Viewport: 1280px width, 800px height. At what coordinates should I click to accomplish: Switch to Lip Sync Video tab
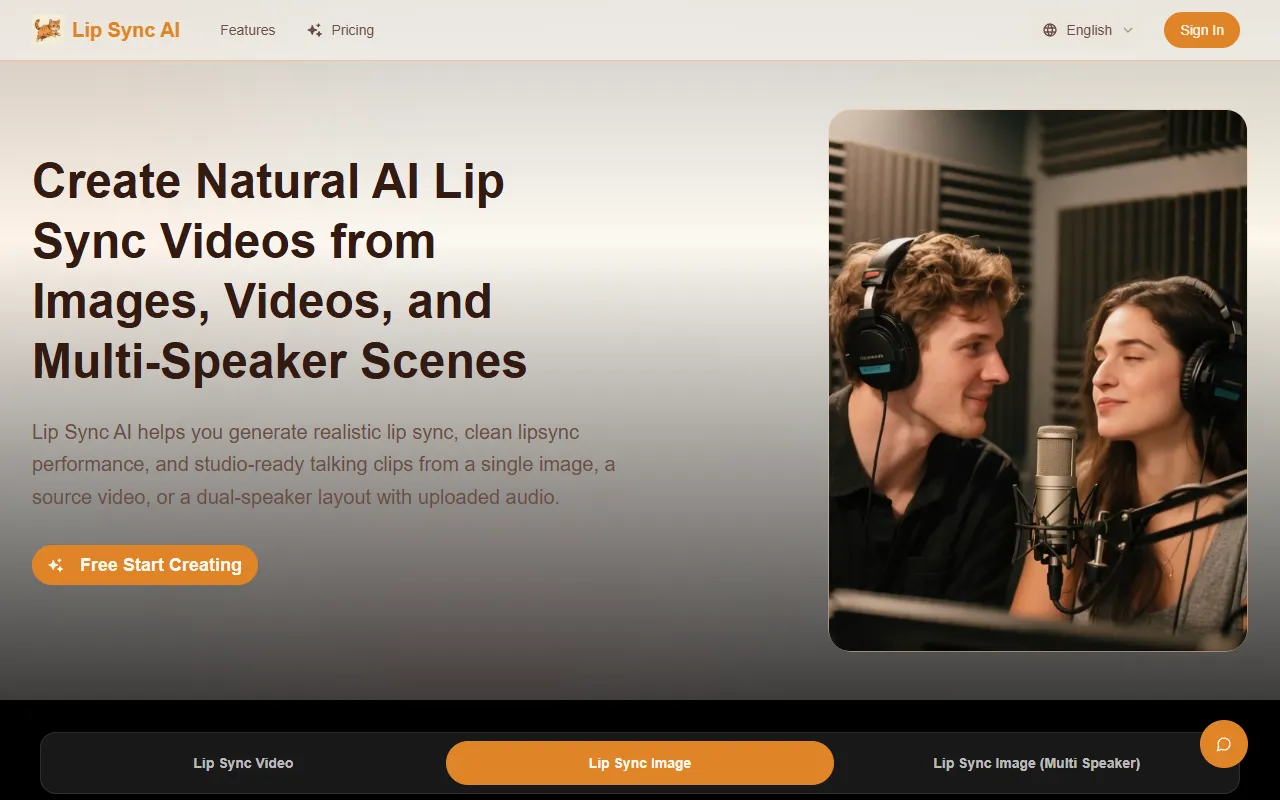coord(243,763)
